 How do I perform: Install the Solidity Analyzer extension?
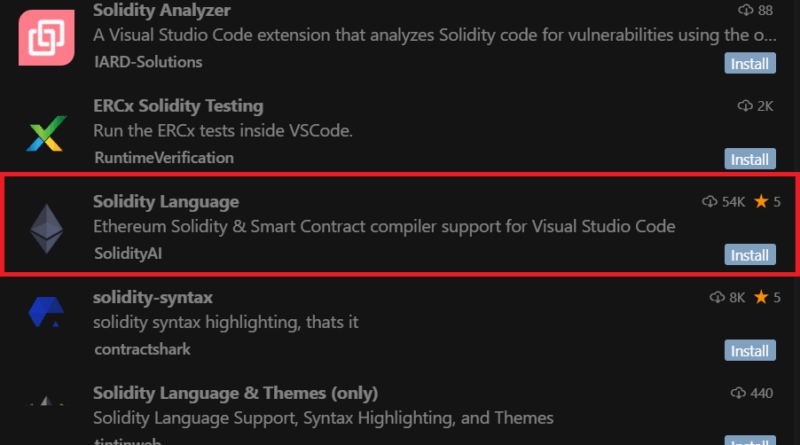click(x=750, y=63)
